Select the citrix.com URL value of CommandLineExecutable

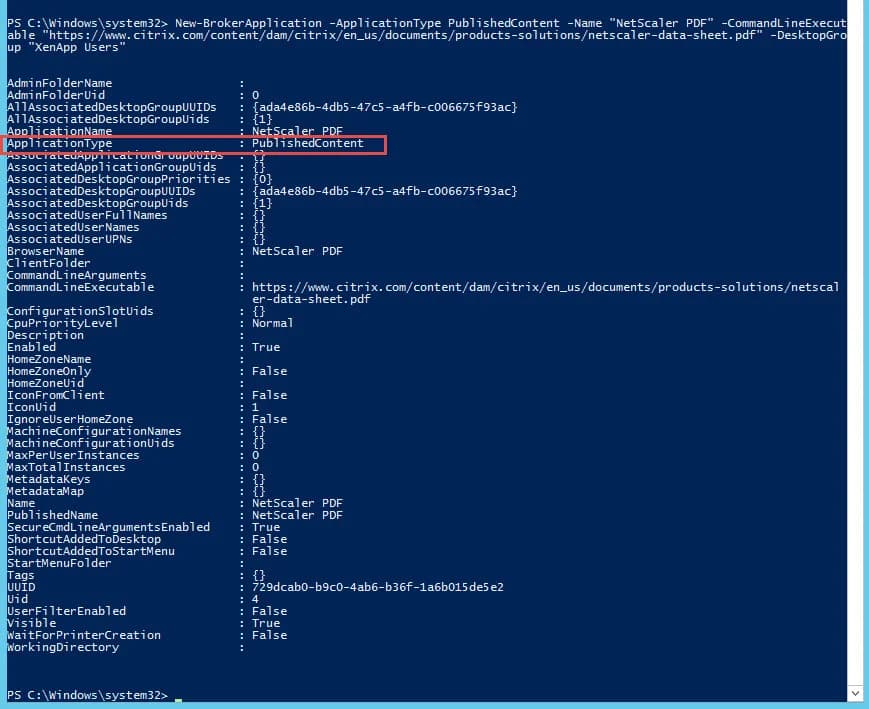(545, 293)
